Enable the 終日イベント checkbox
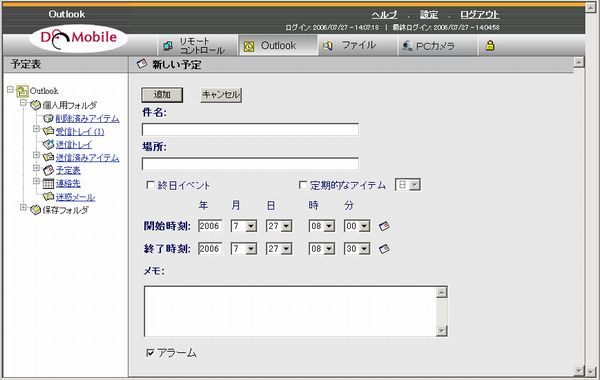 click(x=150, y=185)
